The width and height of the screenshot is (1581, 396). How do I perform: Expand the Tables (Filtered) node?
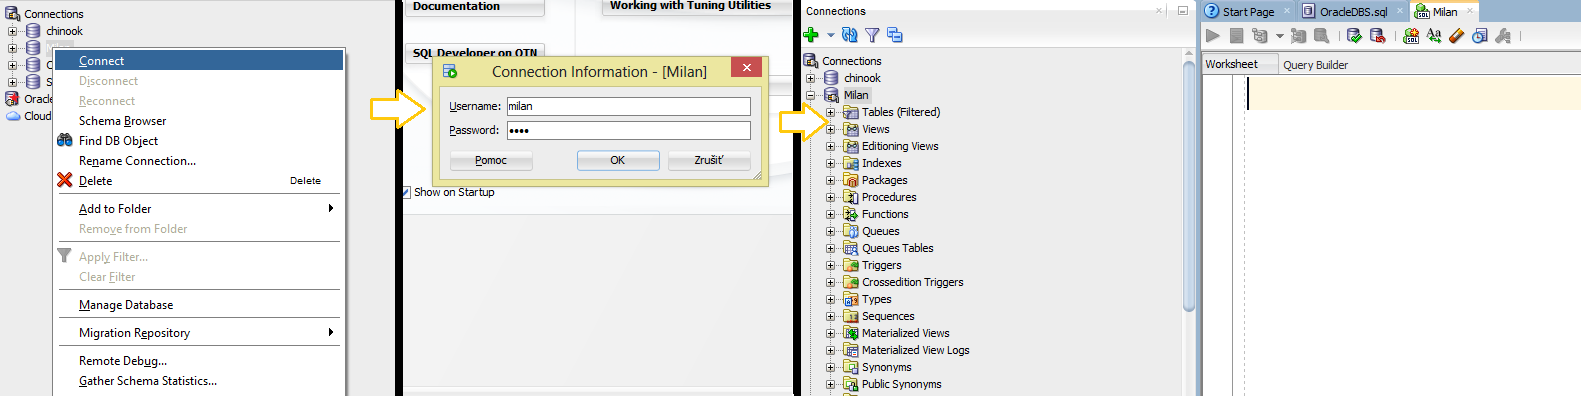pyautogui.click(x=830, y=112)
